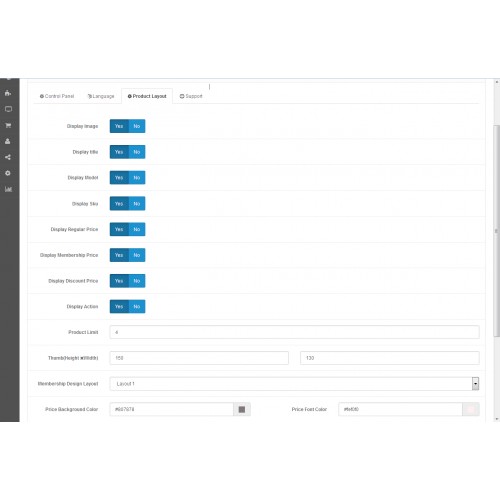Click the page's vertical scrollbar down arrow
This screenshot has height=500, width=500.
pos(497,419)
